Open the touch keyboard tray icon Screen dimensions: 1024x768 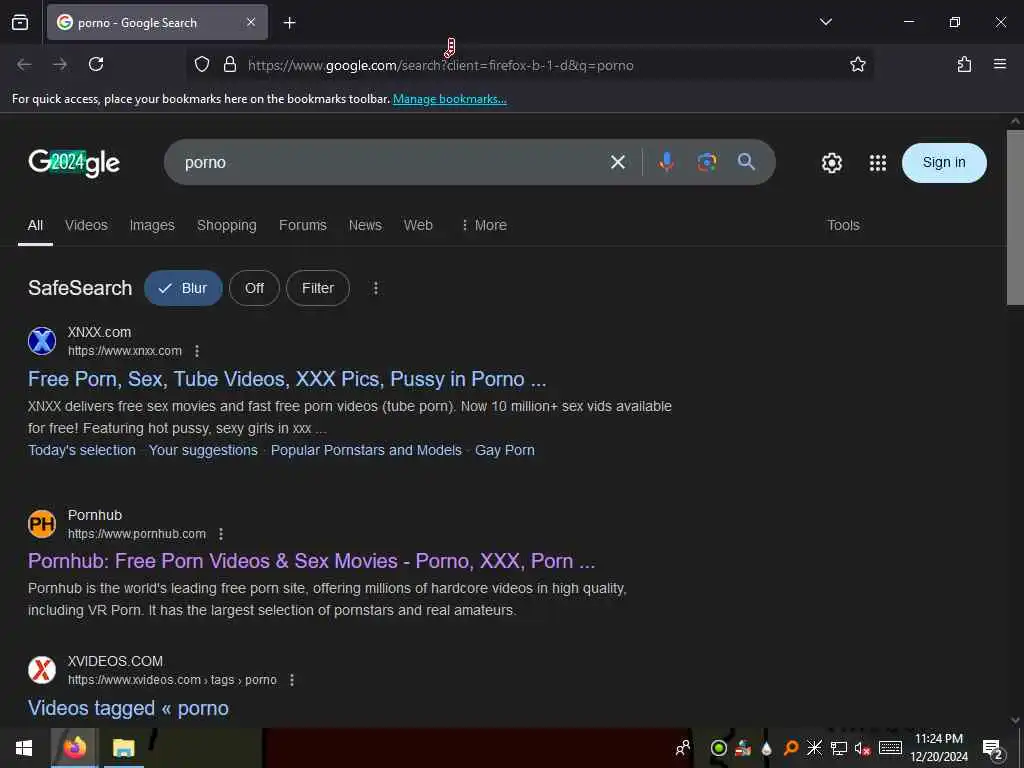890,748
